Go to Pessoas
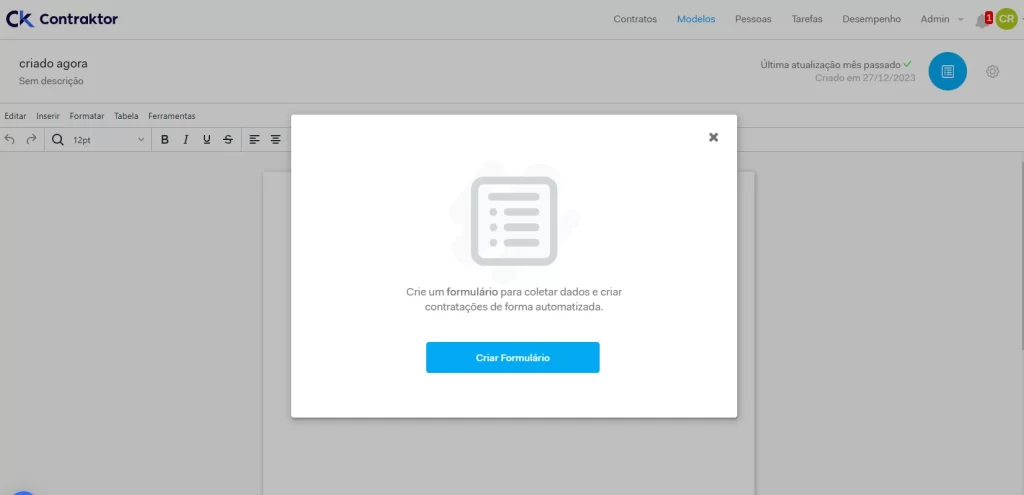Image resolution: width=1024 pixels, height=495 pixels. pos(753,19)
